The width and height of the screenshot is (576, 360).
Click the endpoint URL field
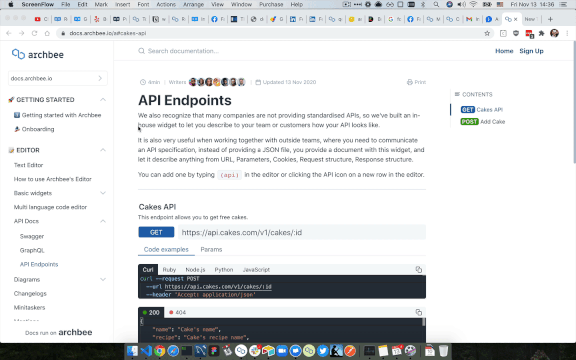(x=302, y=232)
